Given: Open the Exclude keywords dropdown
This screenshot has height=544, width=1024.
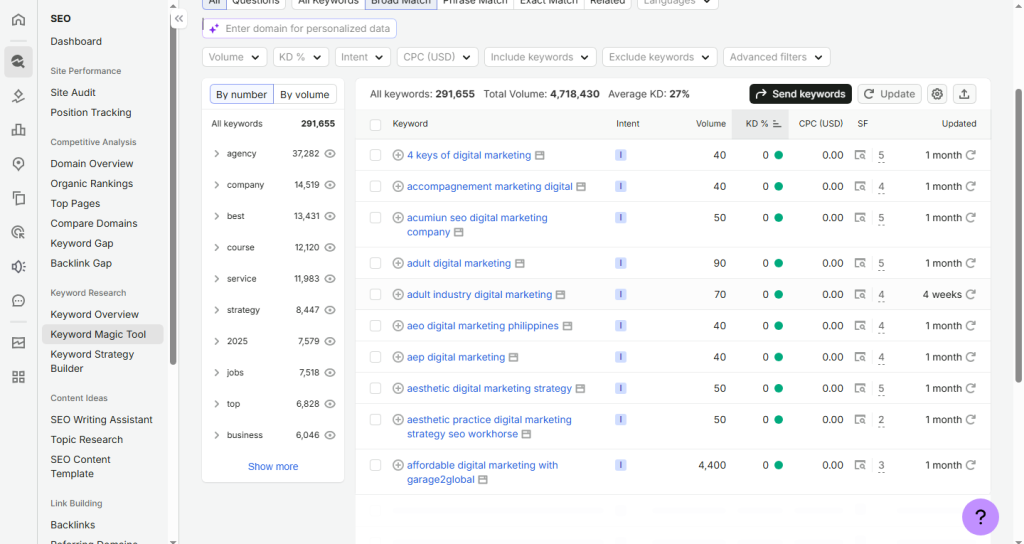Looking at the screenshot, I should coord(660,57).
